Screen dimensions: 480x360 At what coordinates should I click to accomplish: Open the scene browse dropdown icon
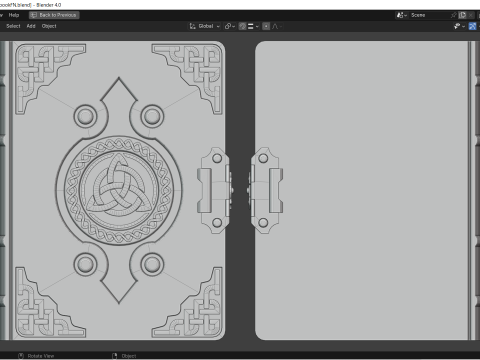click(402, 15)
